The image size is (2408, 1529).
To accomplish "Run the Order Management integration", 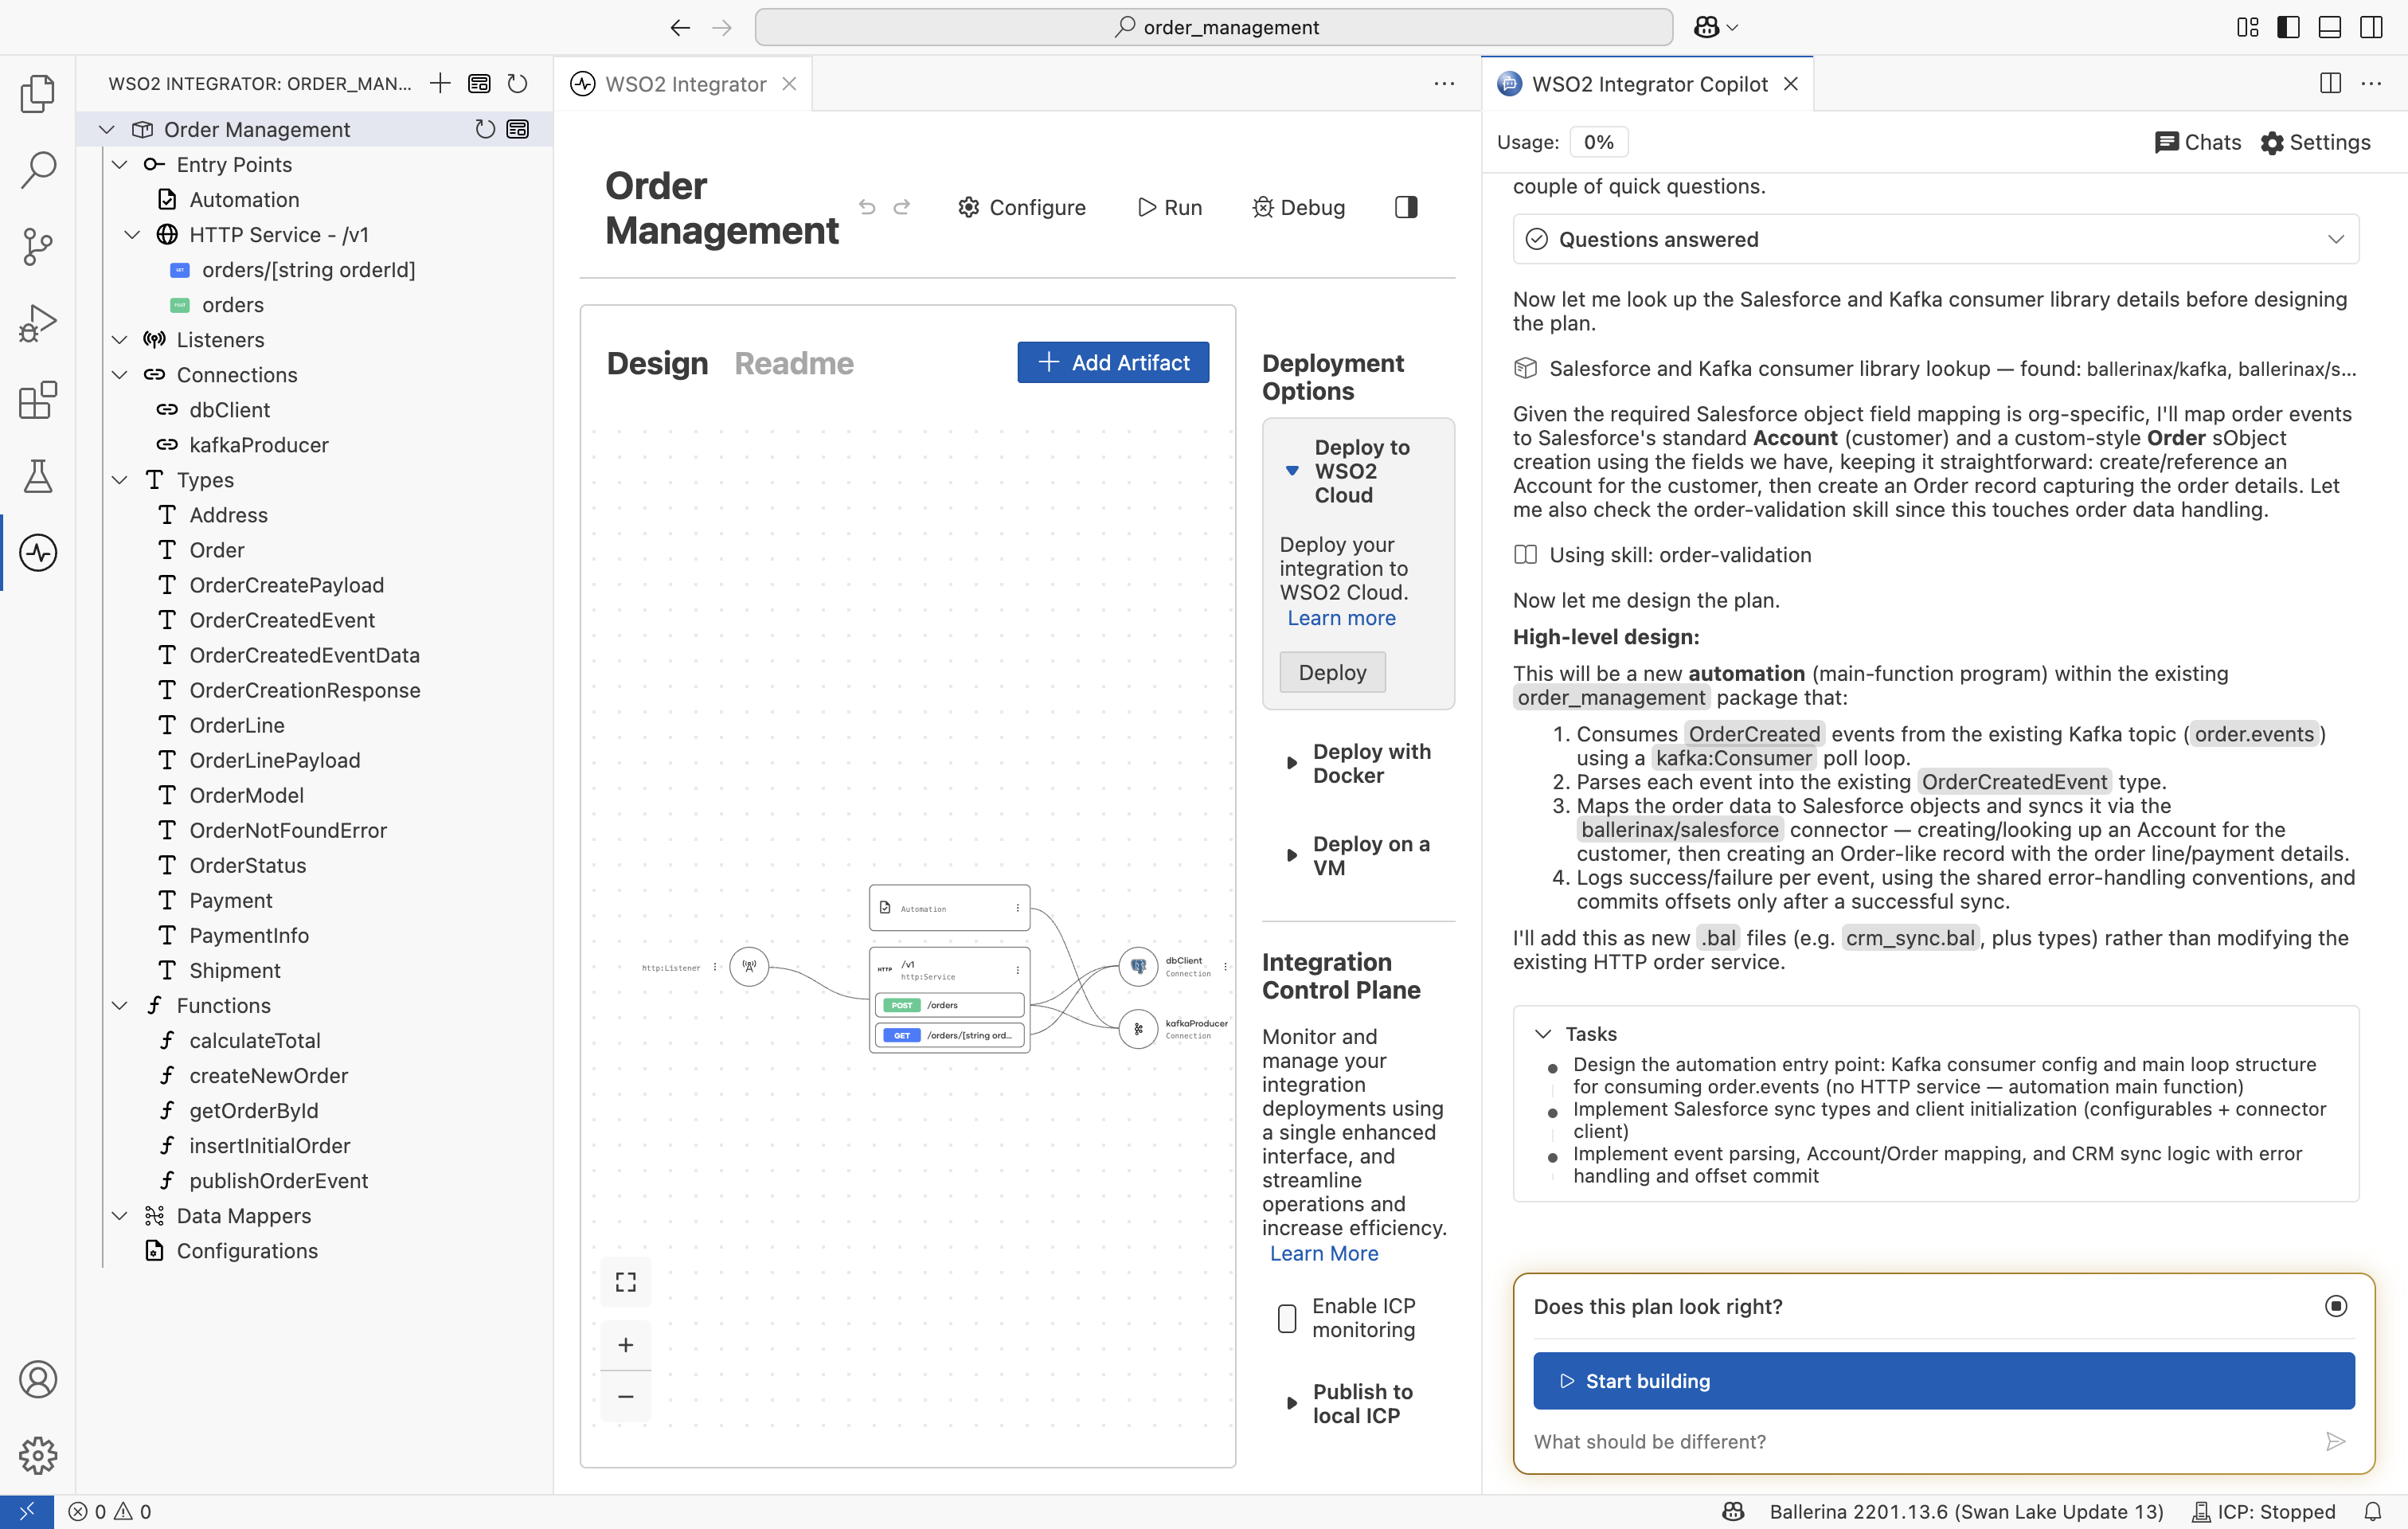I will (x=1170, y=207).
